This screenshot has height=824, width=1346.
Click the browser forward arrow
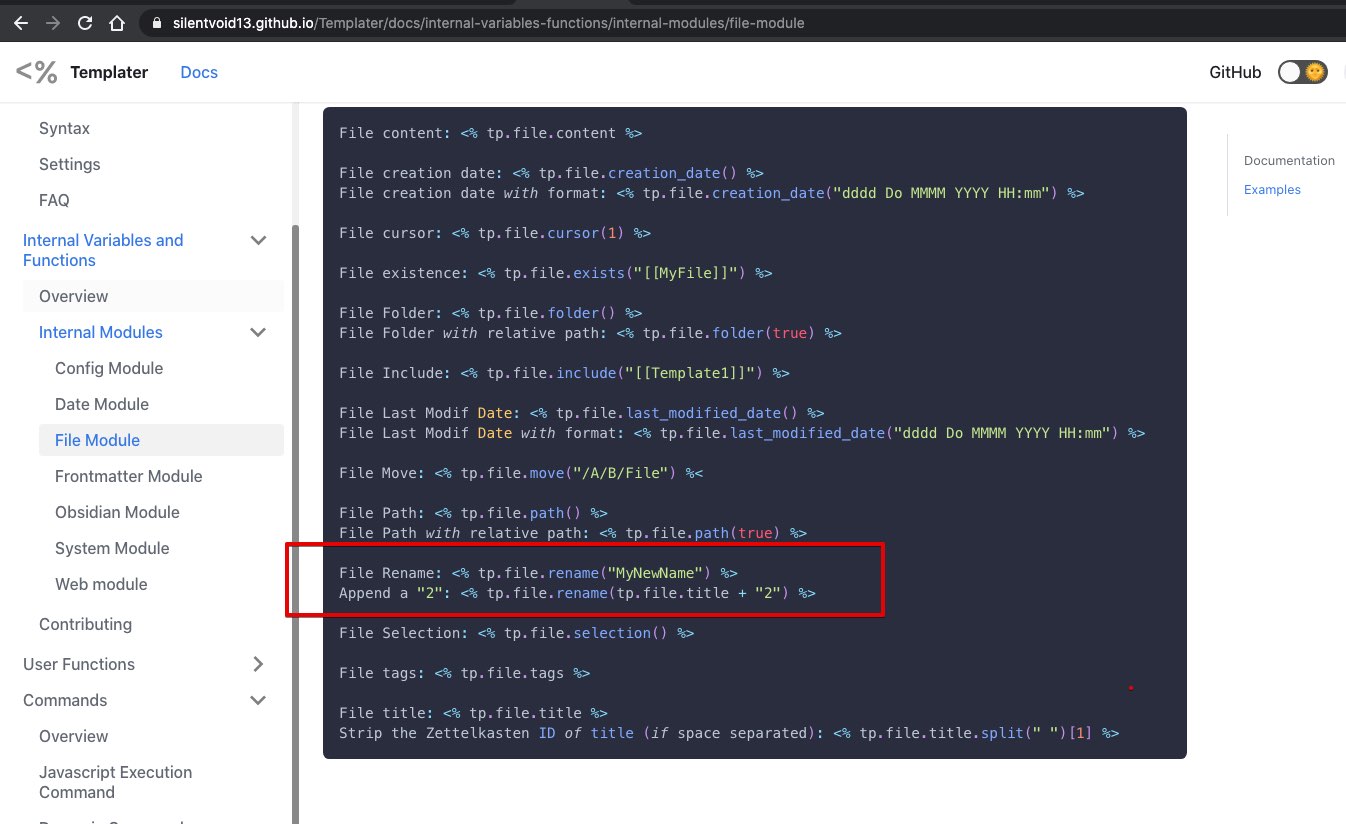[x=54, y=22]
